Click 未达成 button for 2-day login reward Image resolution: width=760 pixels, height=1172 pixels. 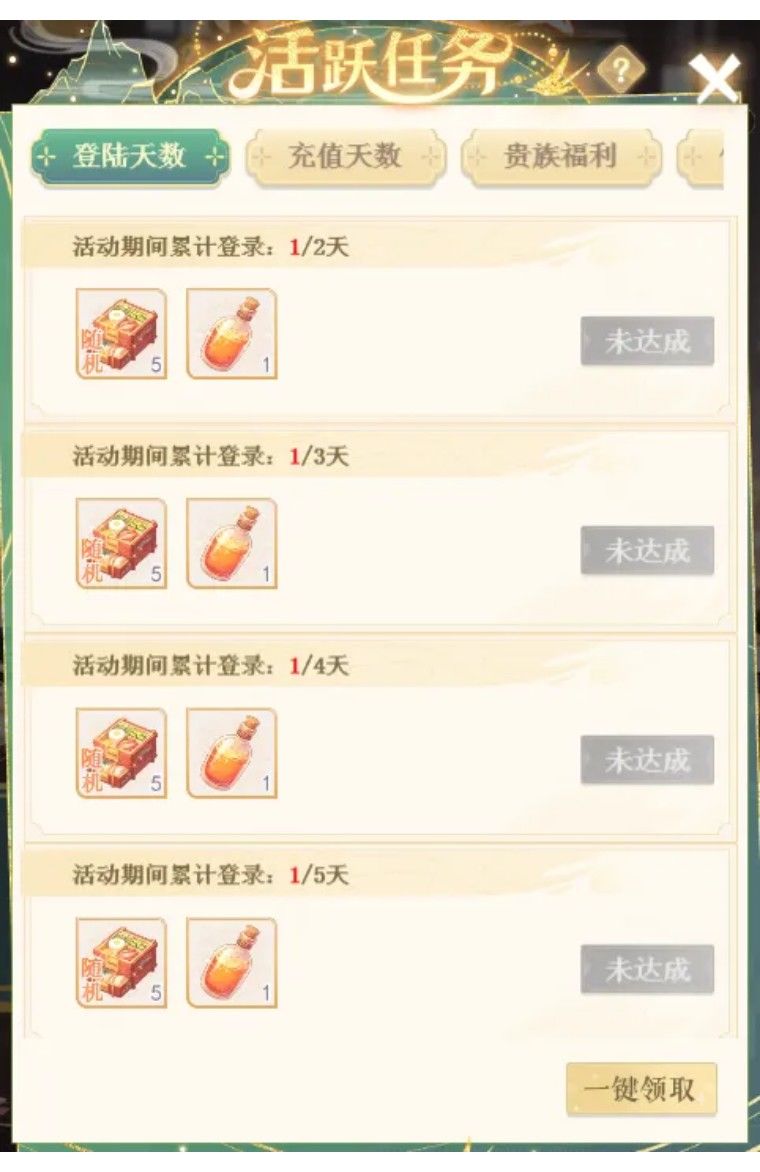(x=647, y=341)
